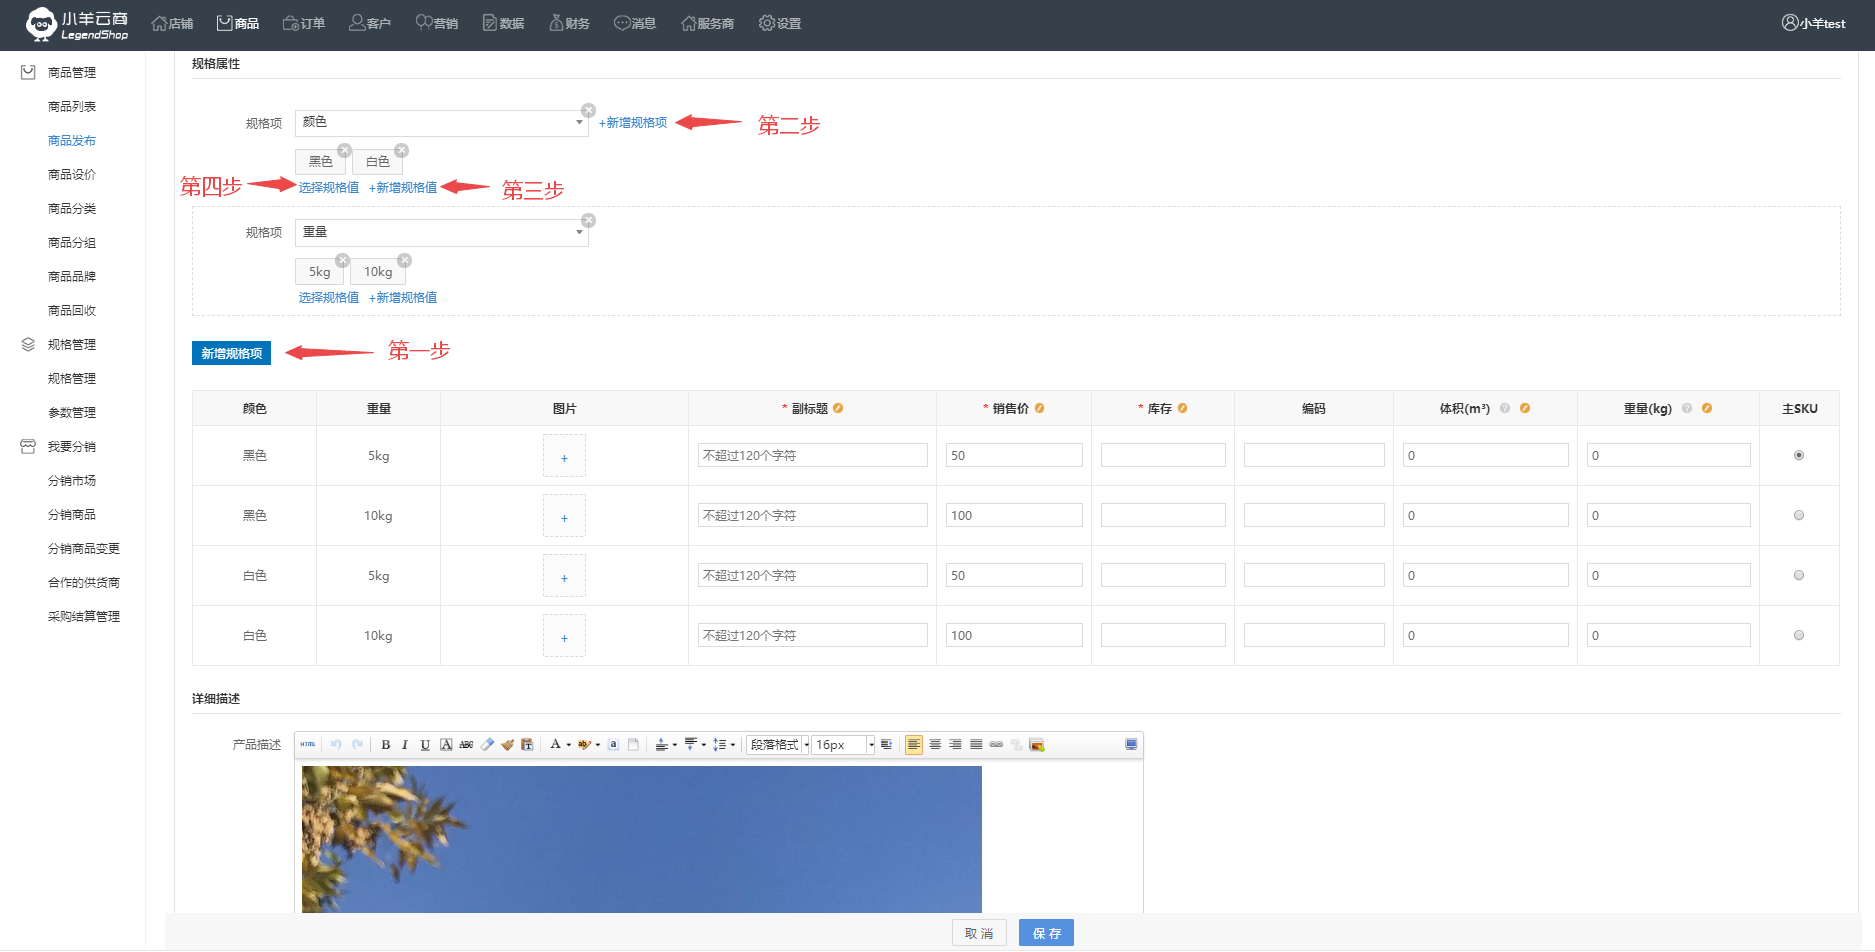Click the blue 新增规格项 button
This screenshot has width=1875, height=952.
point(231,354)
